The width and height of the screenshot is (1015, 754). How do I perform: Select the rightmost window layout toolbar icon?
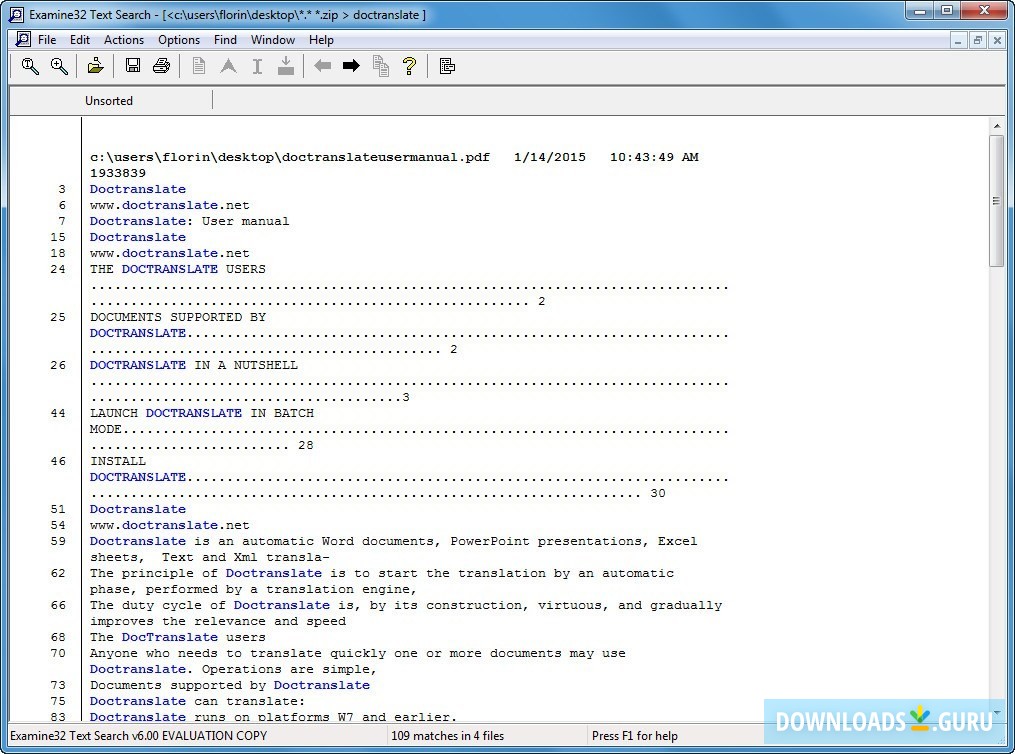coord(447,66)
